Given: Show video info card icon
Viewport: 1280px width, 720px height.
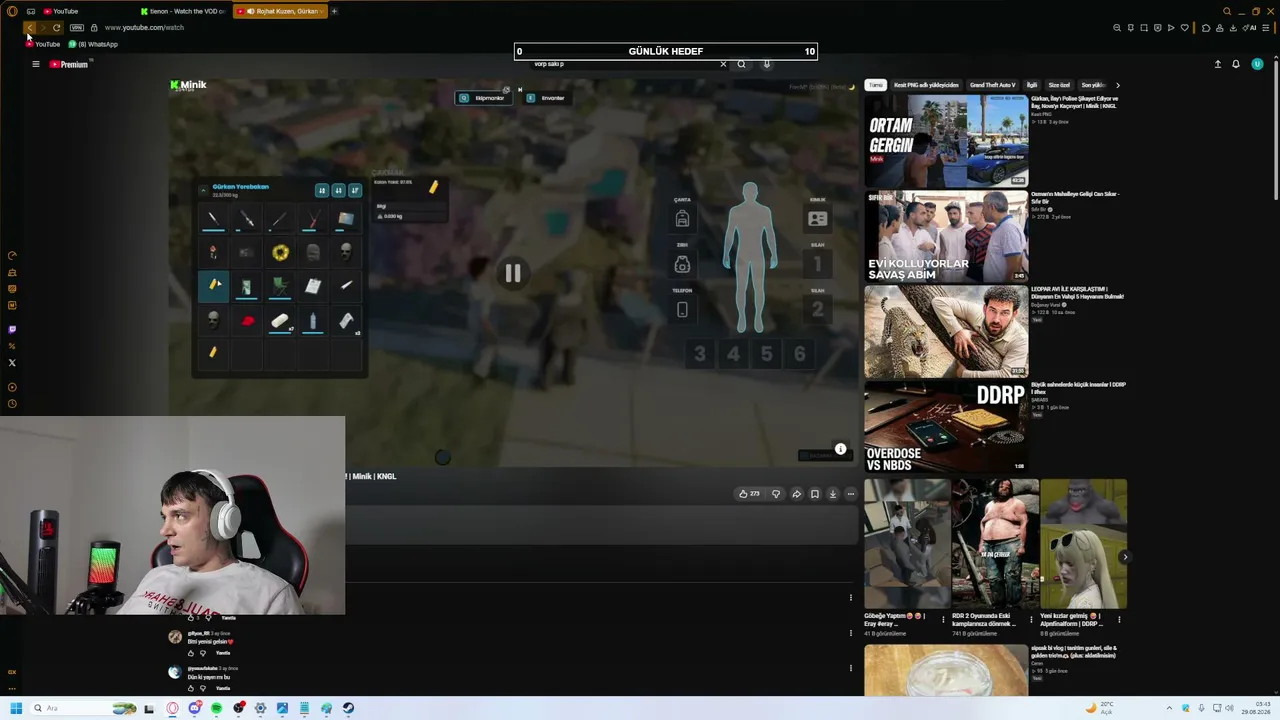Looking at the screenshot, I should pyautogui.click(x=840, y=449).
